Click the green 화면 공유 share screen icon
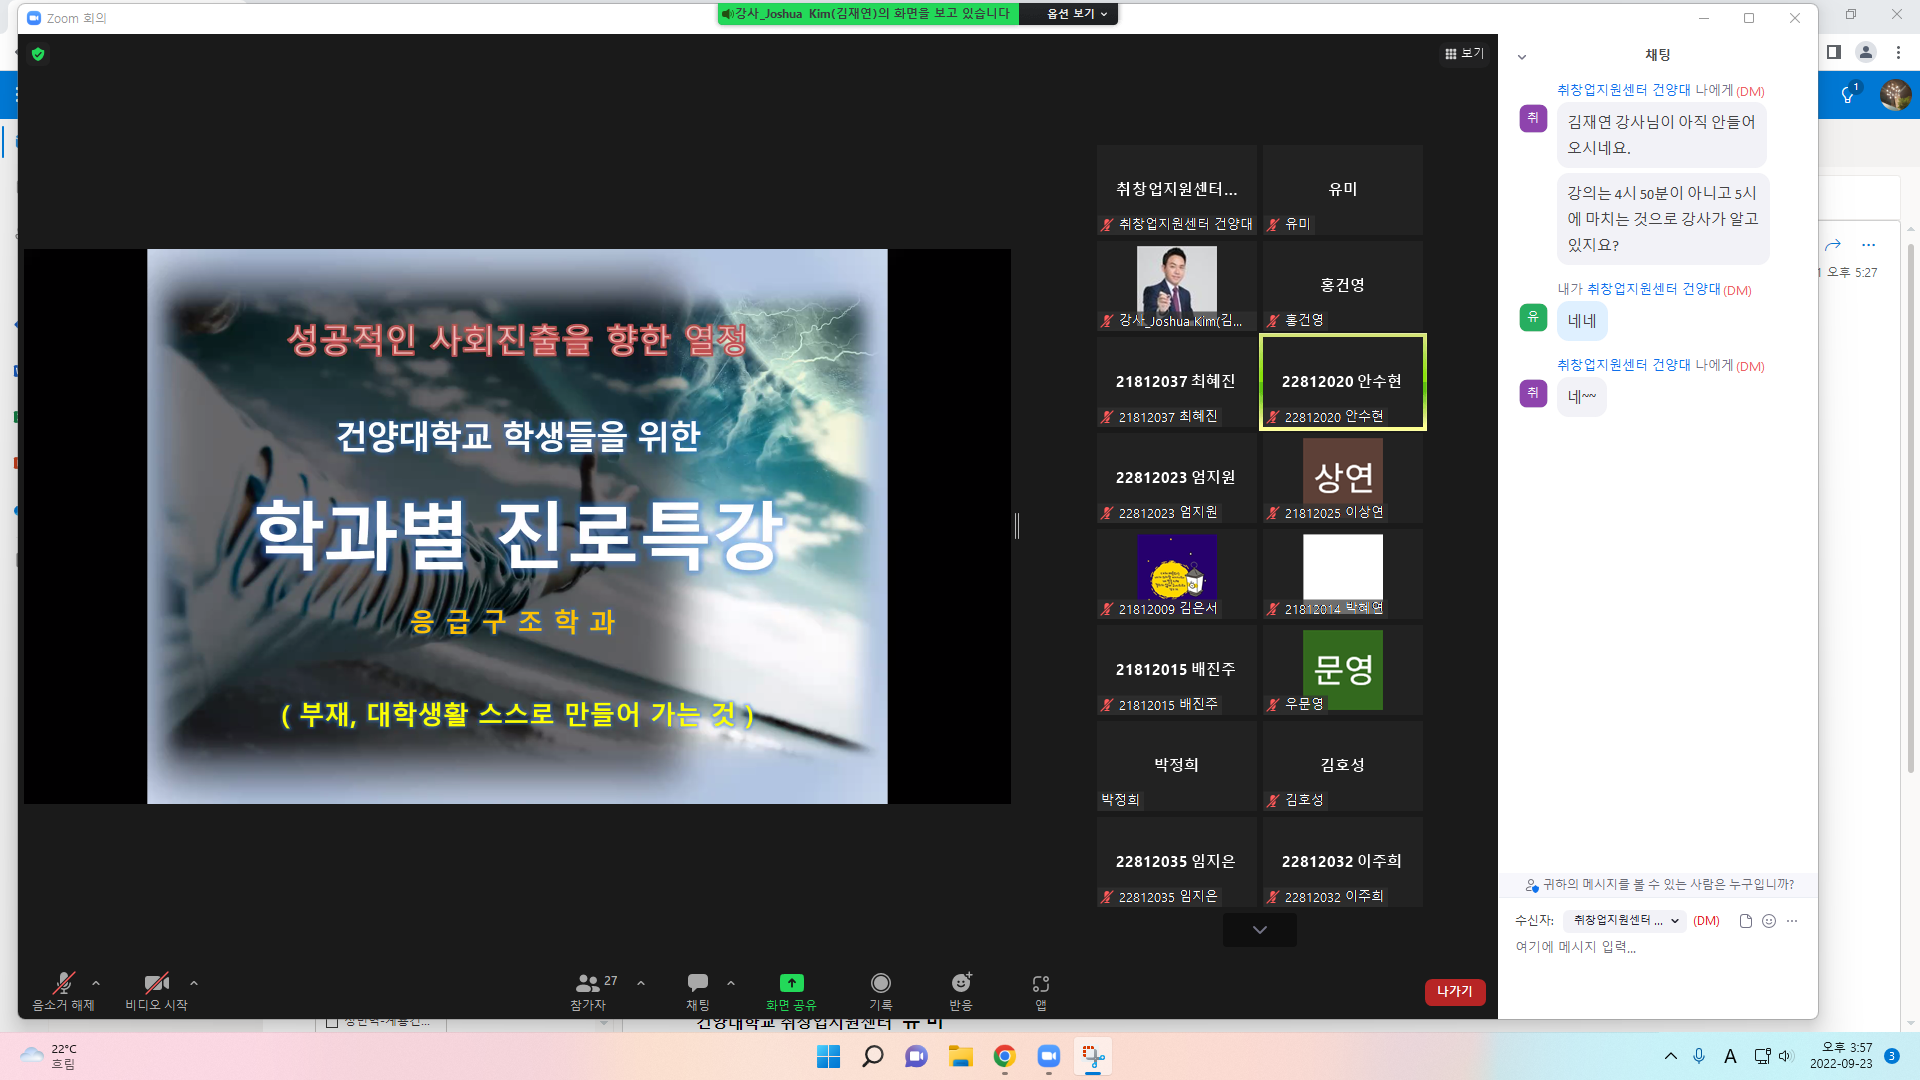Image resolution: width=1920 pixels, height=1080 pixels. coord(791,983)
